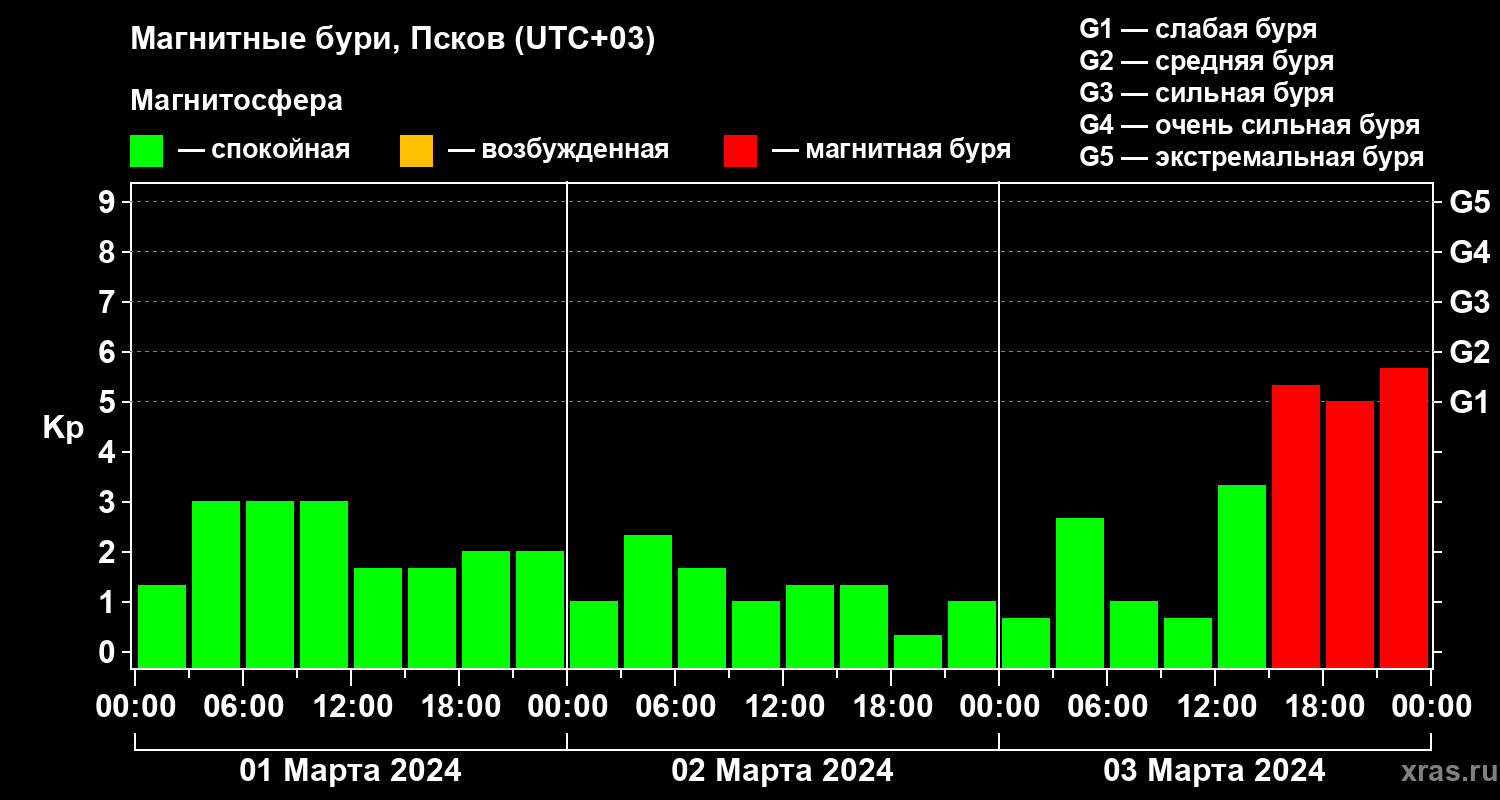The width and height of the screenshot is (1500, 800).
Task: Click the date label «03 Марта 2024»
Action: 1214,771
